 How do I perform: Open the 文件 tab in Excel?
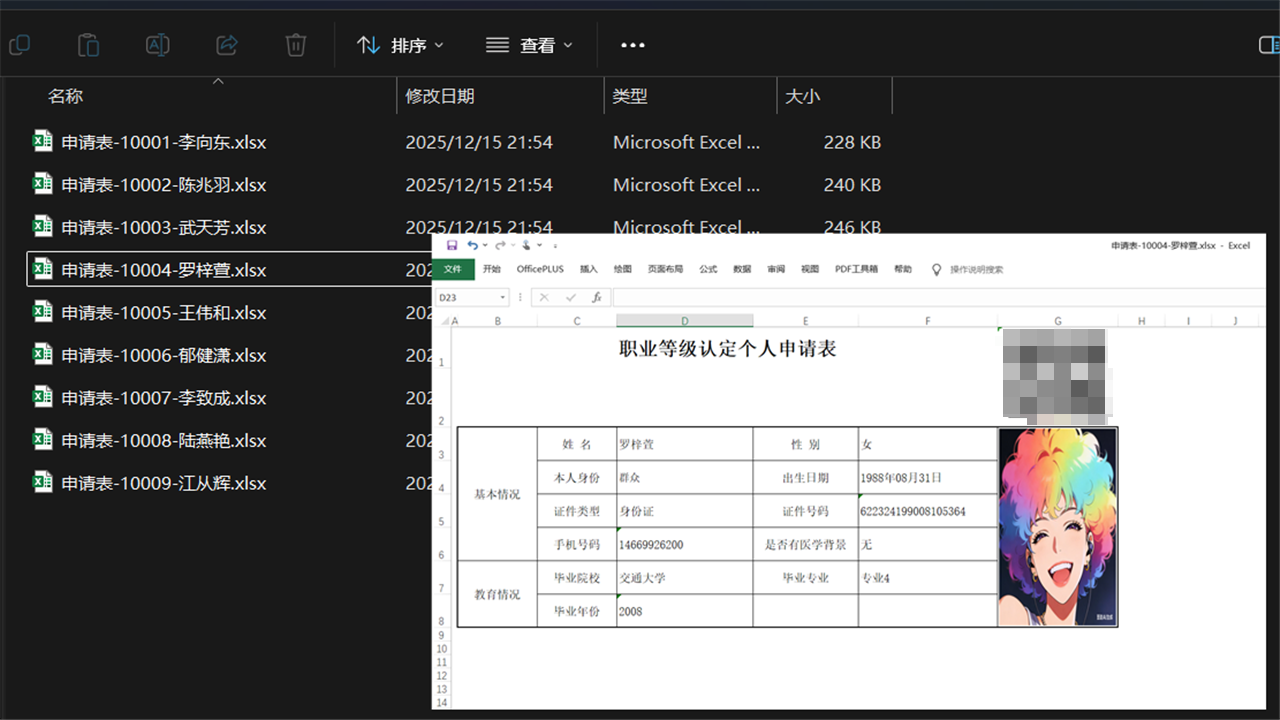[453, 269]
